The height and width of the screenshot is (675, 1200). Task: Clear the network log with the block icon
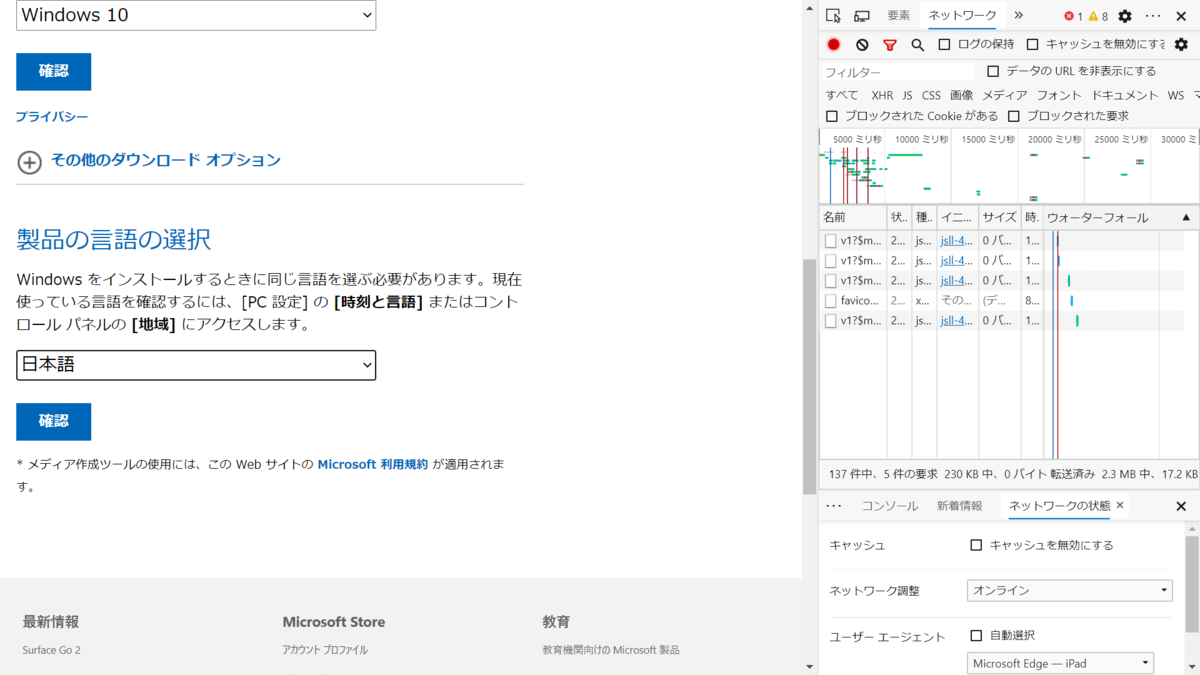coord(862,45)
